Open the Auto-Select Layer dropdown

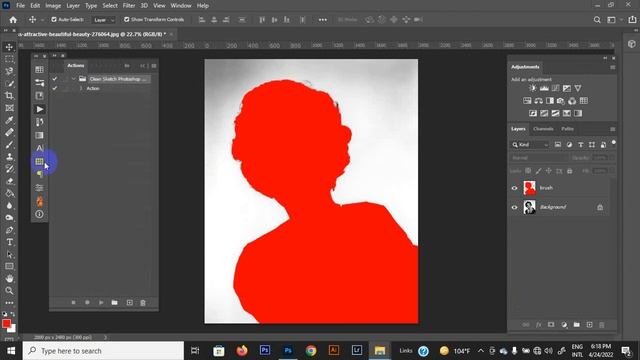coord(103,20)
